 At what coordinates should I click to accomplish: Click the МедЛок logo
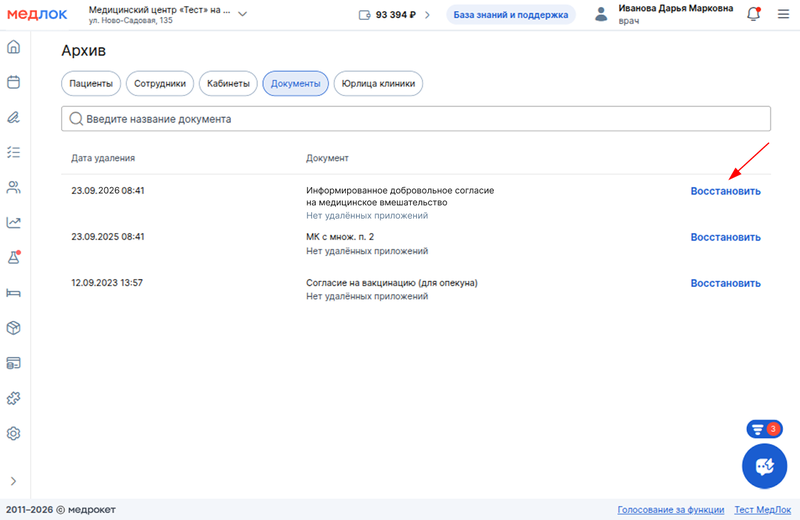click(x=37, y=14)
